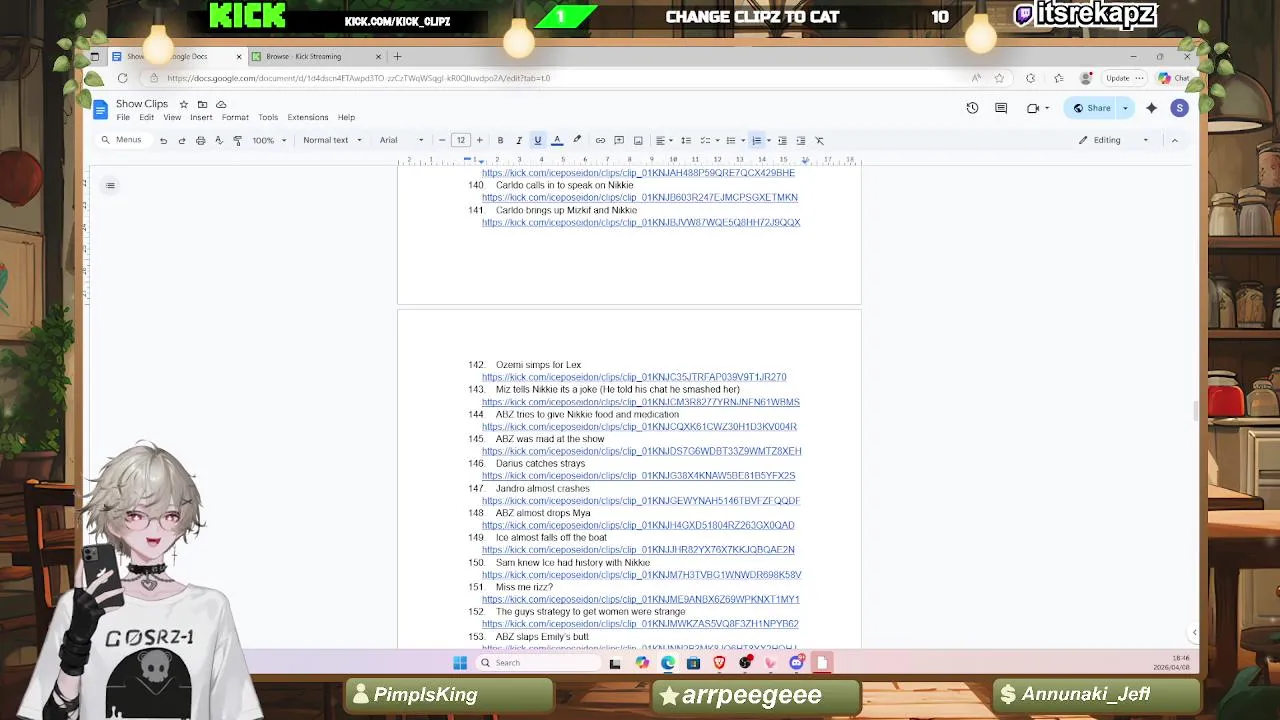
Task: Open the zoom 100% dropdown
Action: (x=269, y=140)
